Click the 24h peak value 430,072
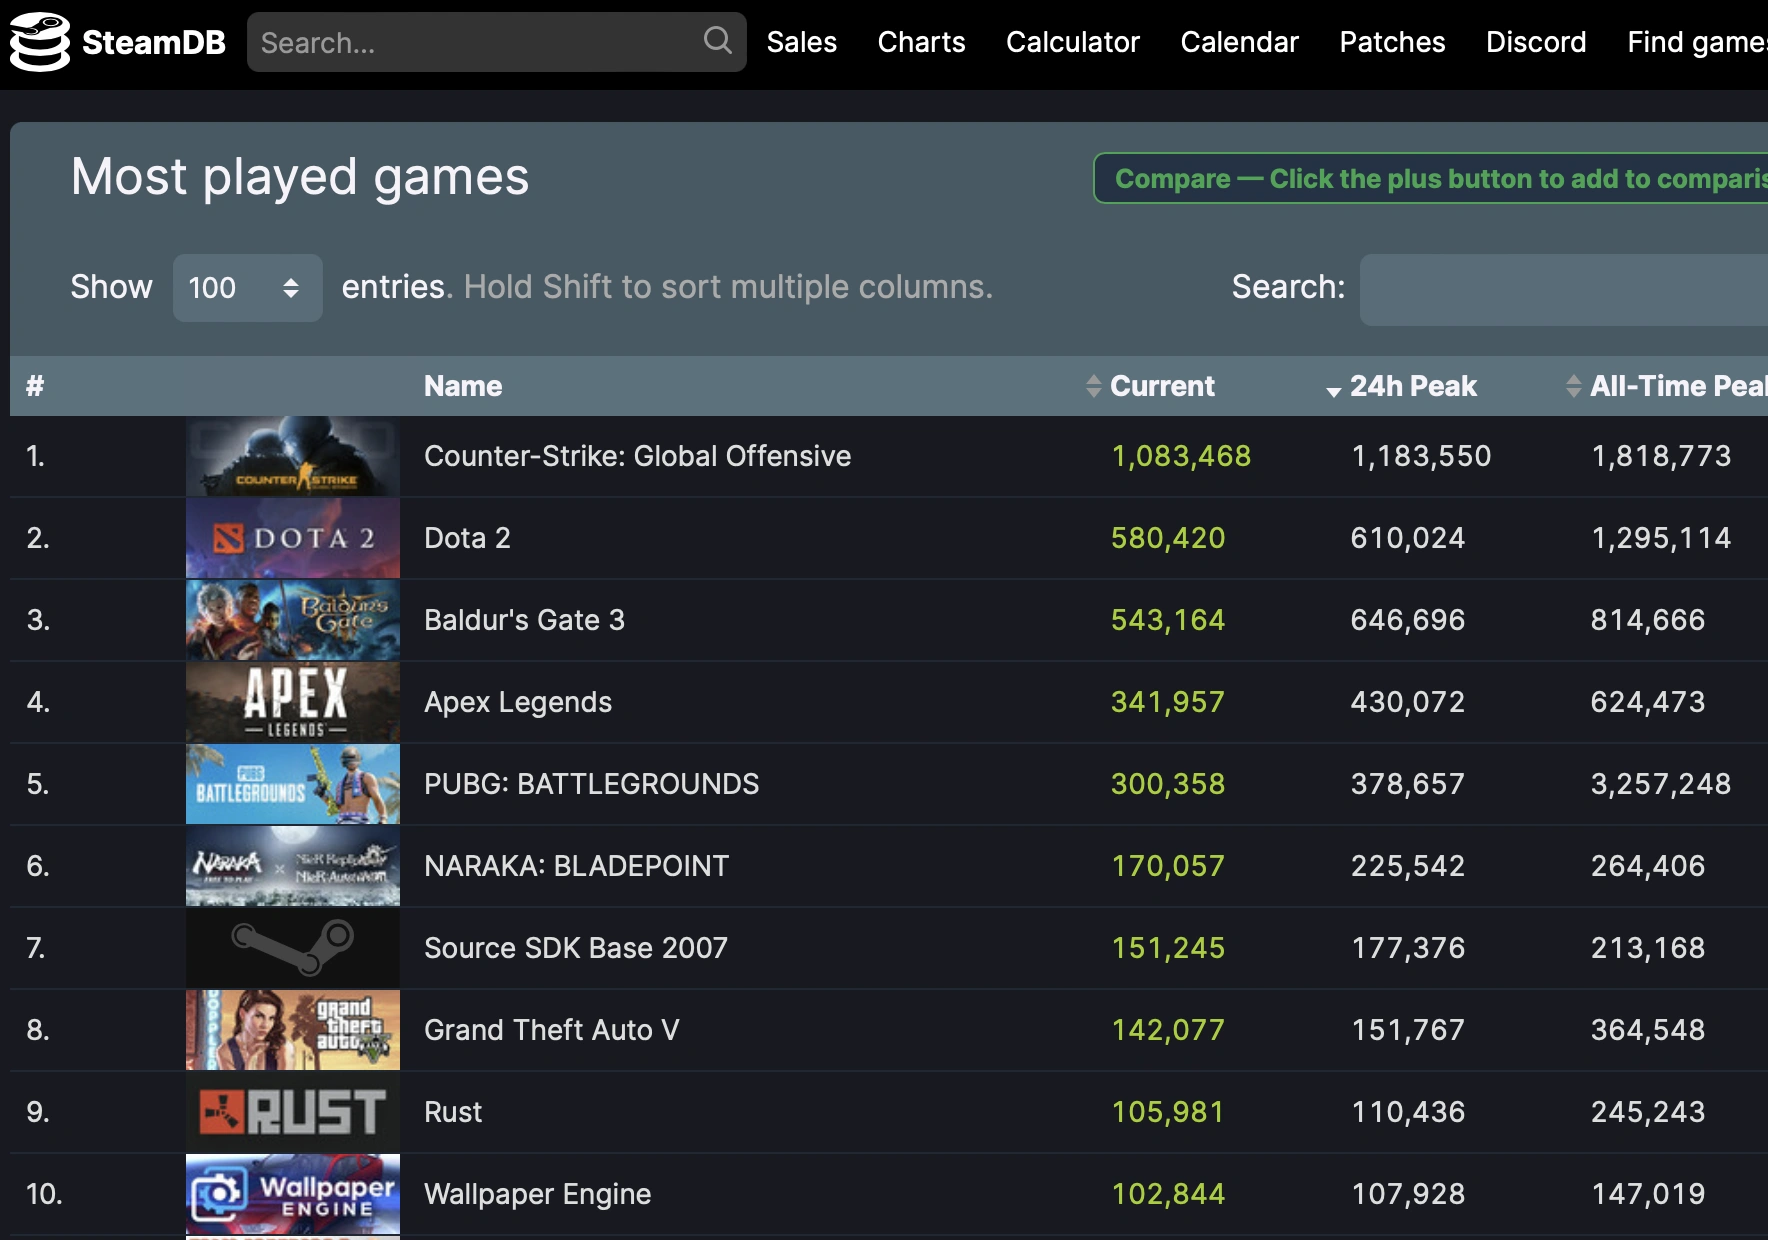 pos(1408,702)
